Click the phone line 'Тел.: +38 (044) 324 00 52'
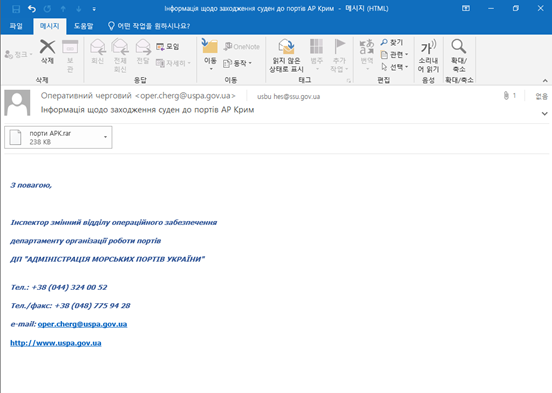Image resolution: width=552 pixels, height=393 pixels. point(59,287)
